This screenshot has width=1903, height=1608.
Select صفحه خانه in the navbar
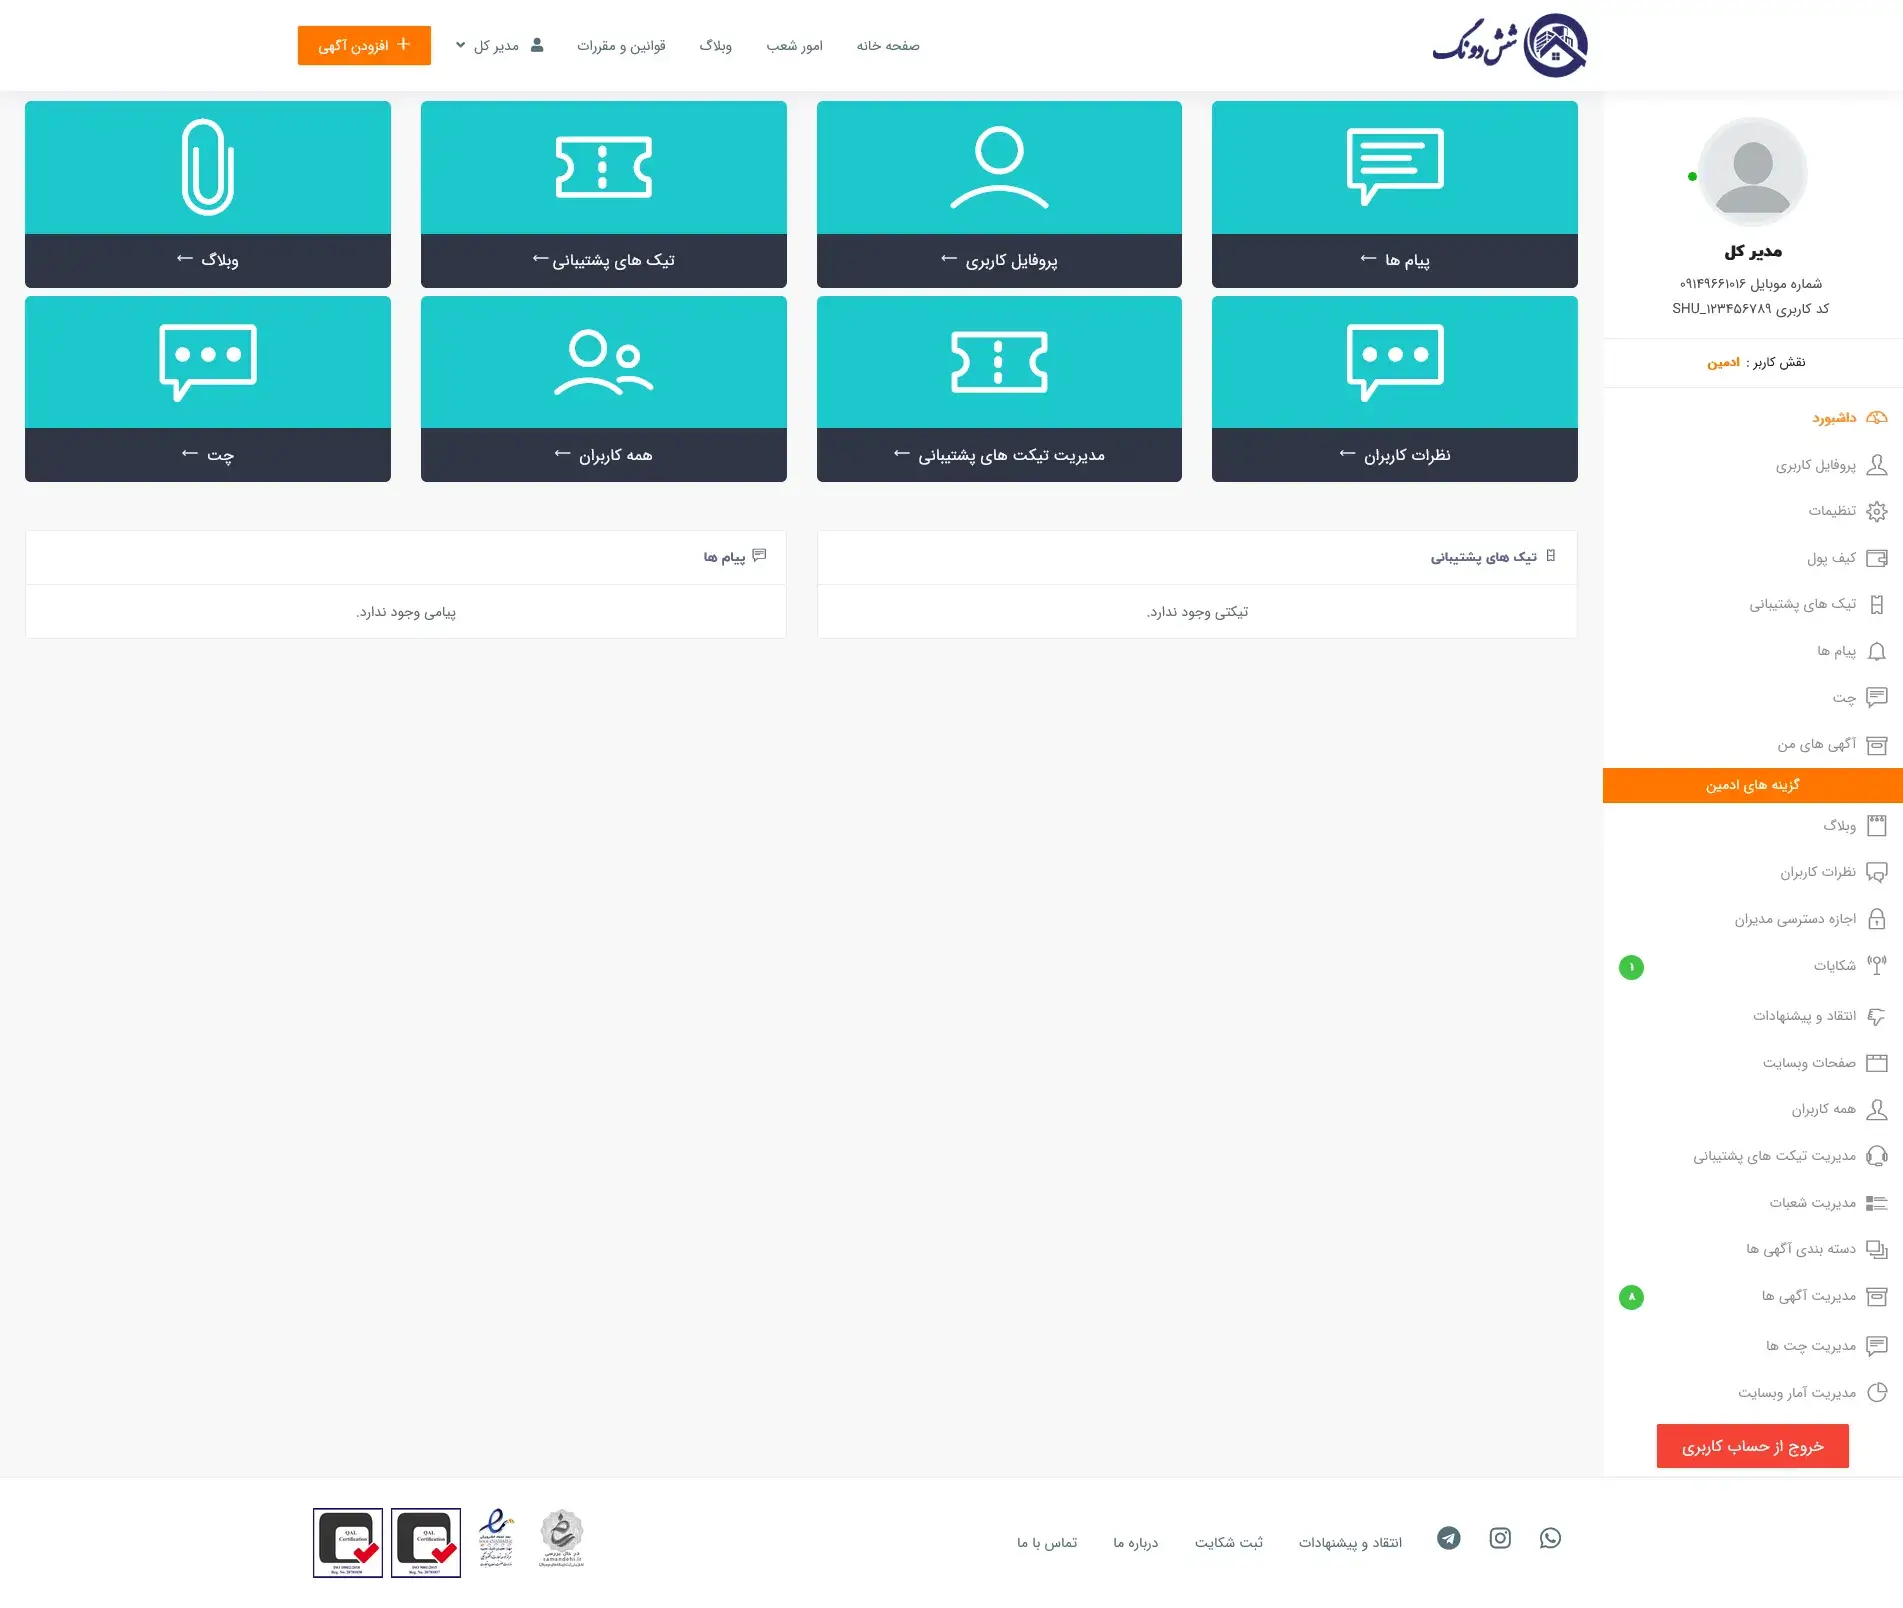point(888,46)
